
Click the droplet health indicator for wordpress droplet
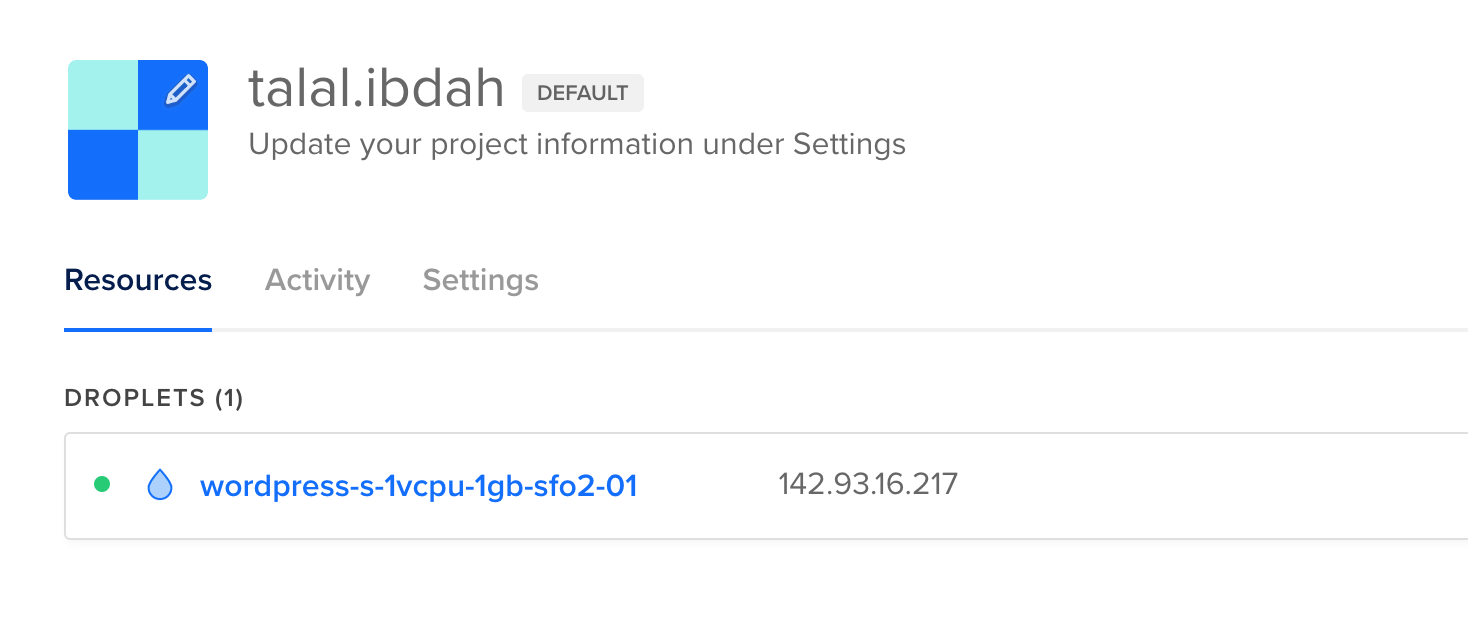coord(103,484)
